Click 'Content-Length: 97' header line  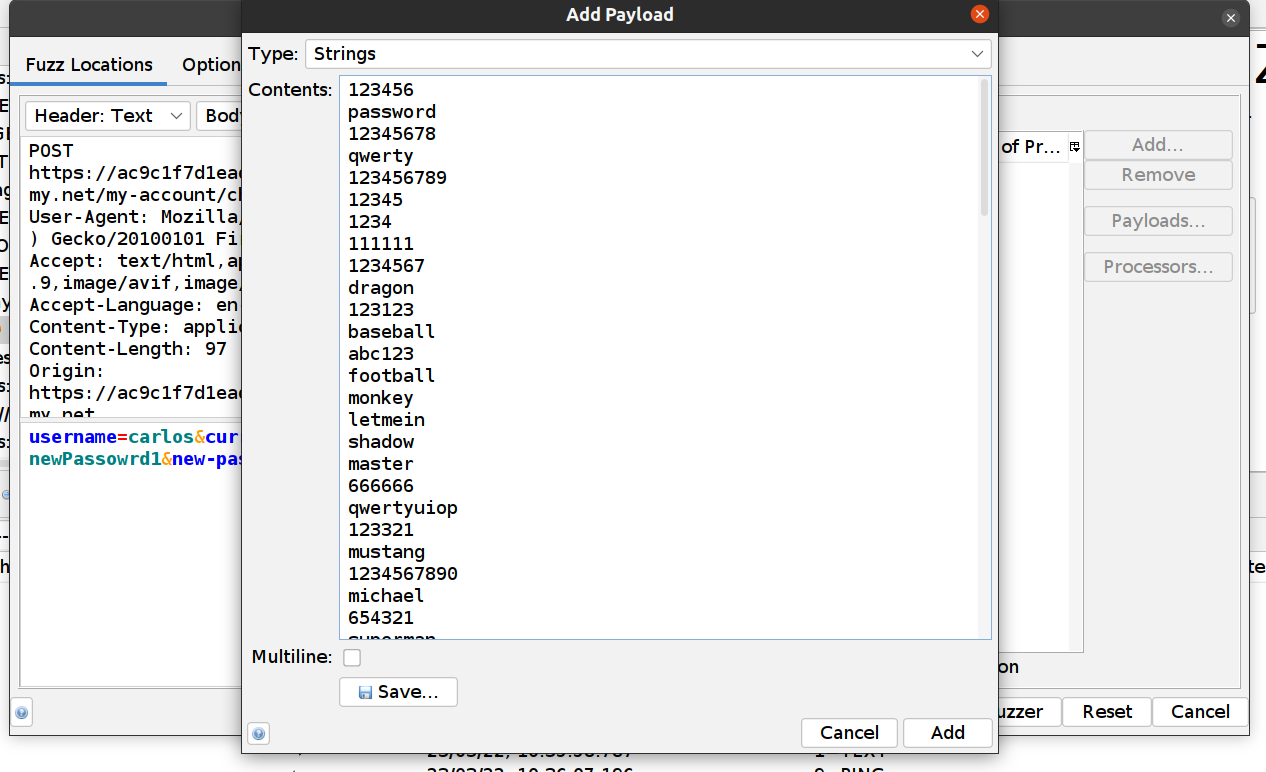[x=128, y=349]
